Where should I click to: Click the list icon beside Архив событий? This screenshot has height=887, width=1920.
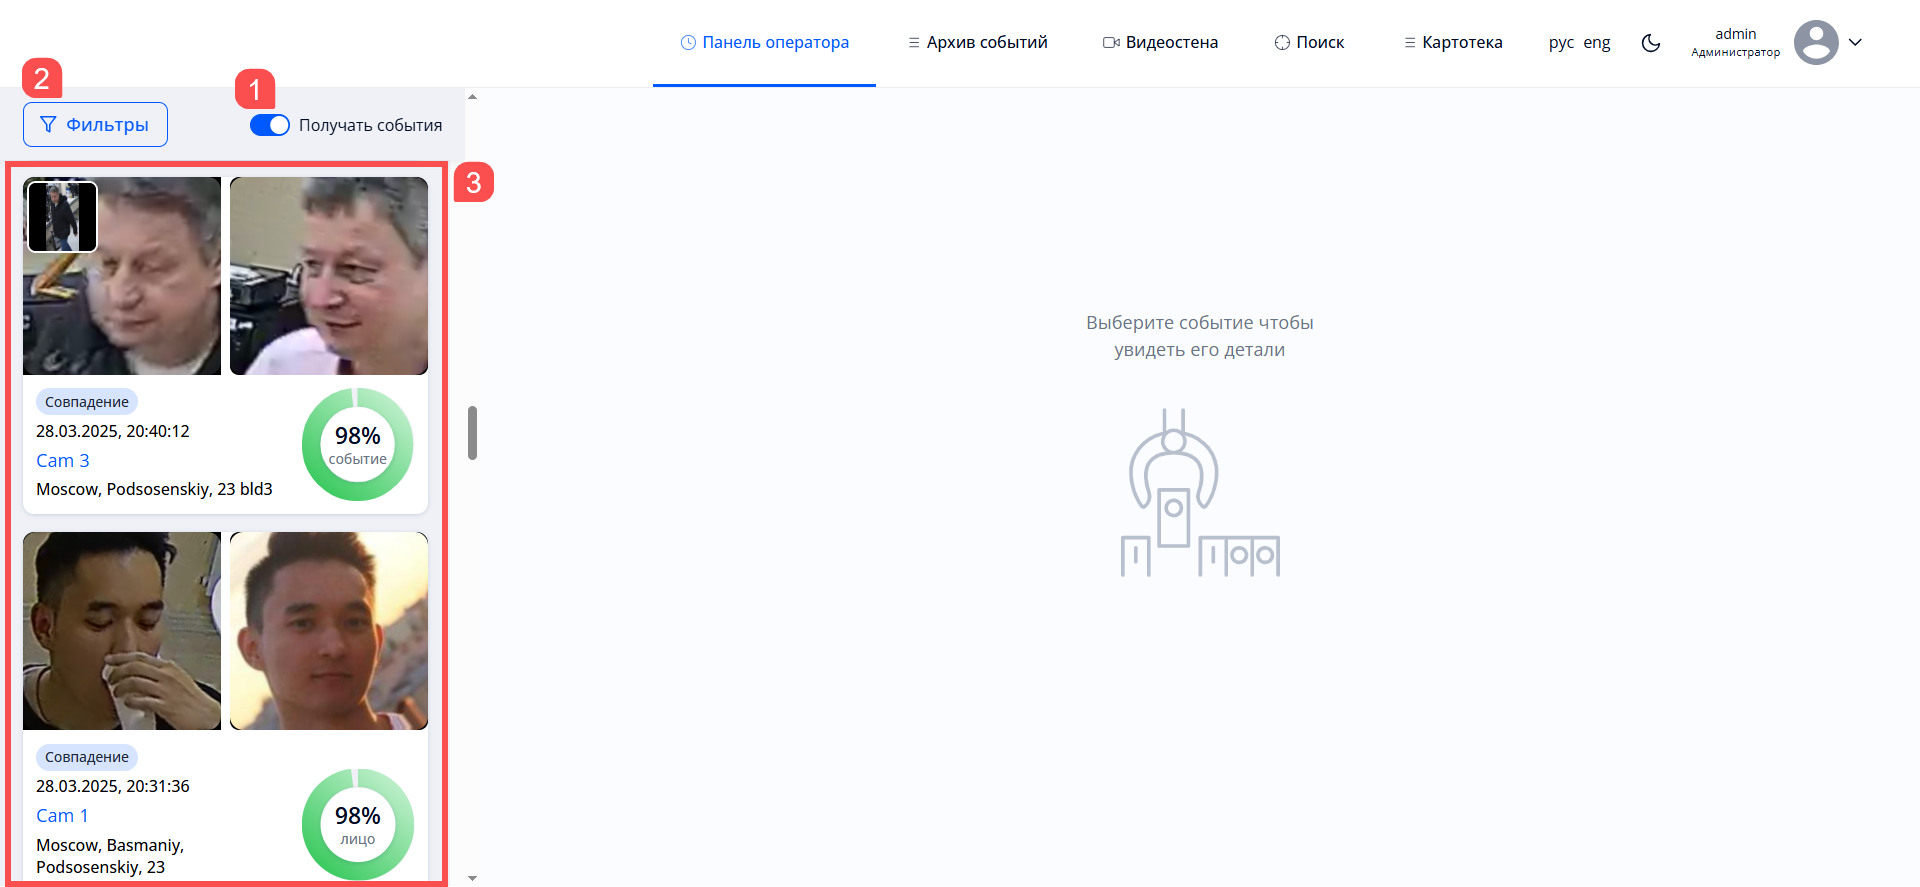913,42
